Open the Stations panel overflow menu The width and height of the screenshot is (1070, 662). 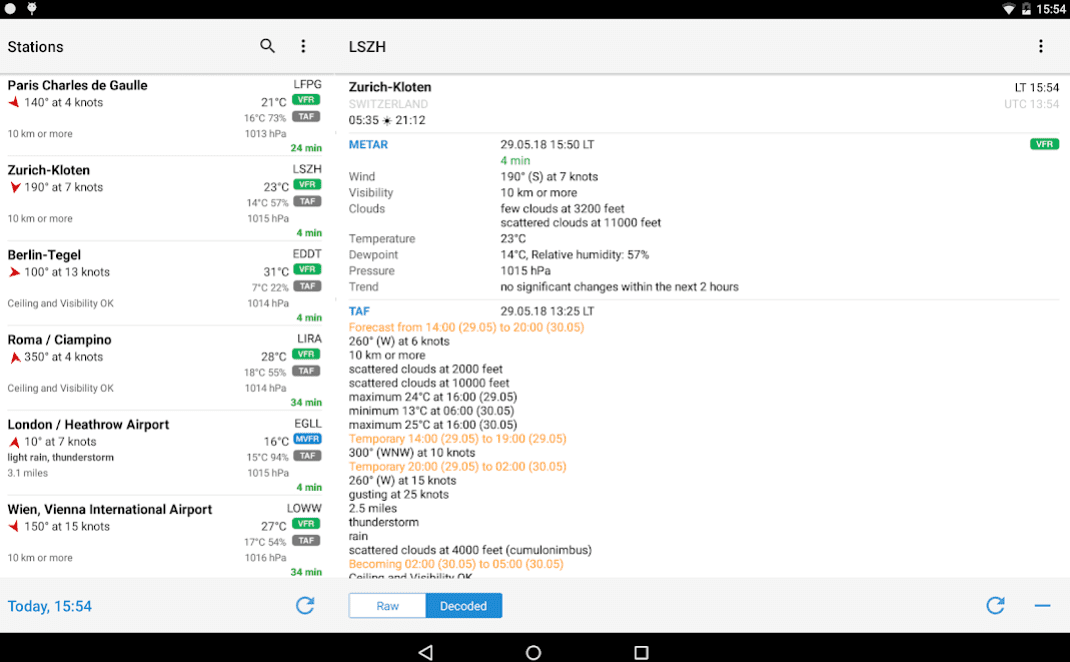point(303,46)
